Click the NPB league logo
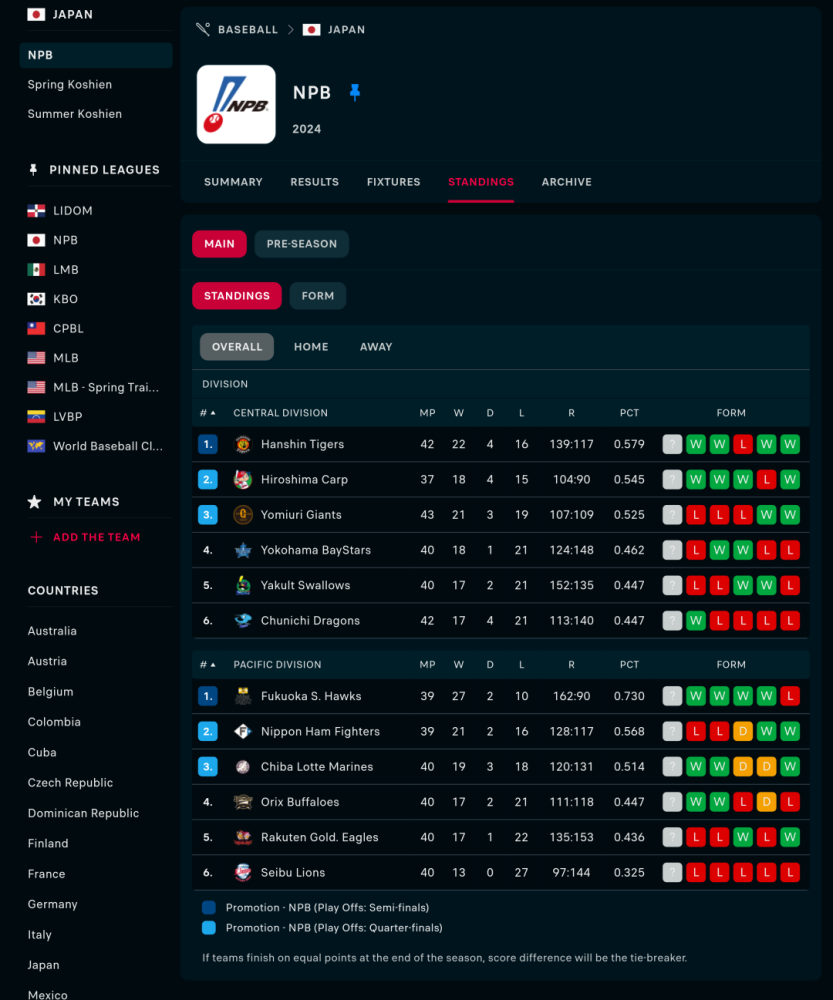 (236, 105)
